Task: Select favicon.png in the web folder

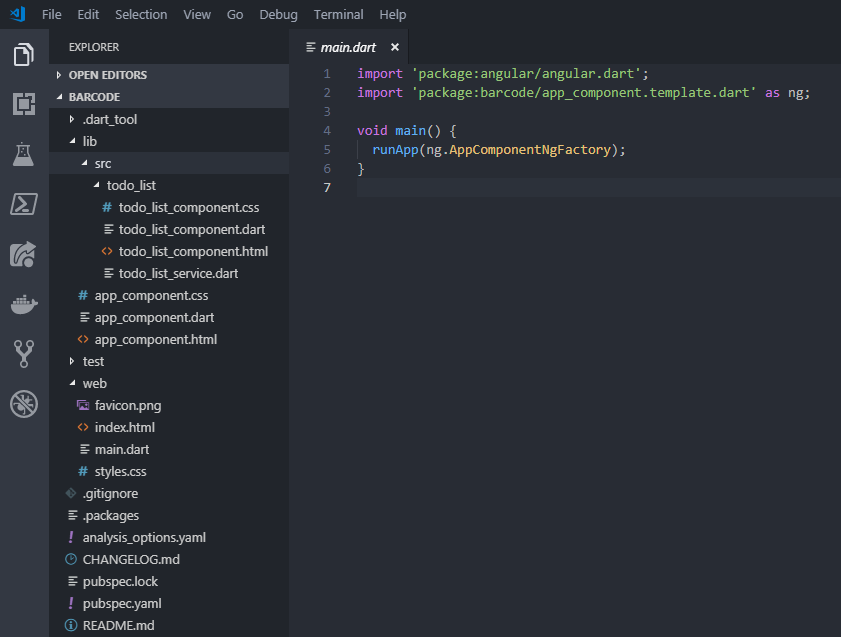Action: point(127,405)
